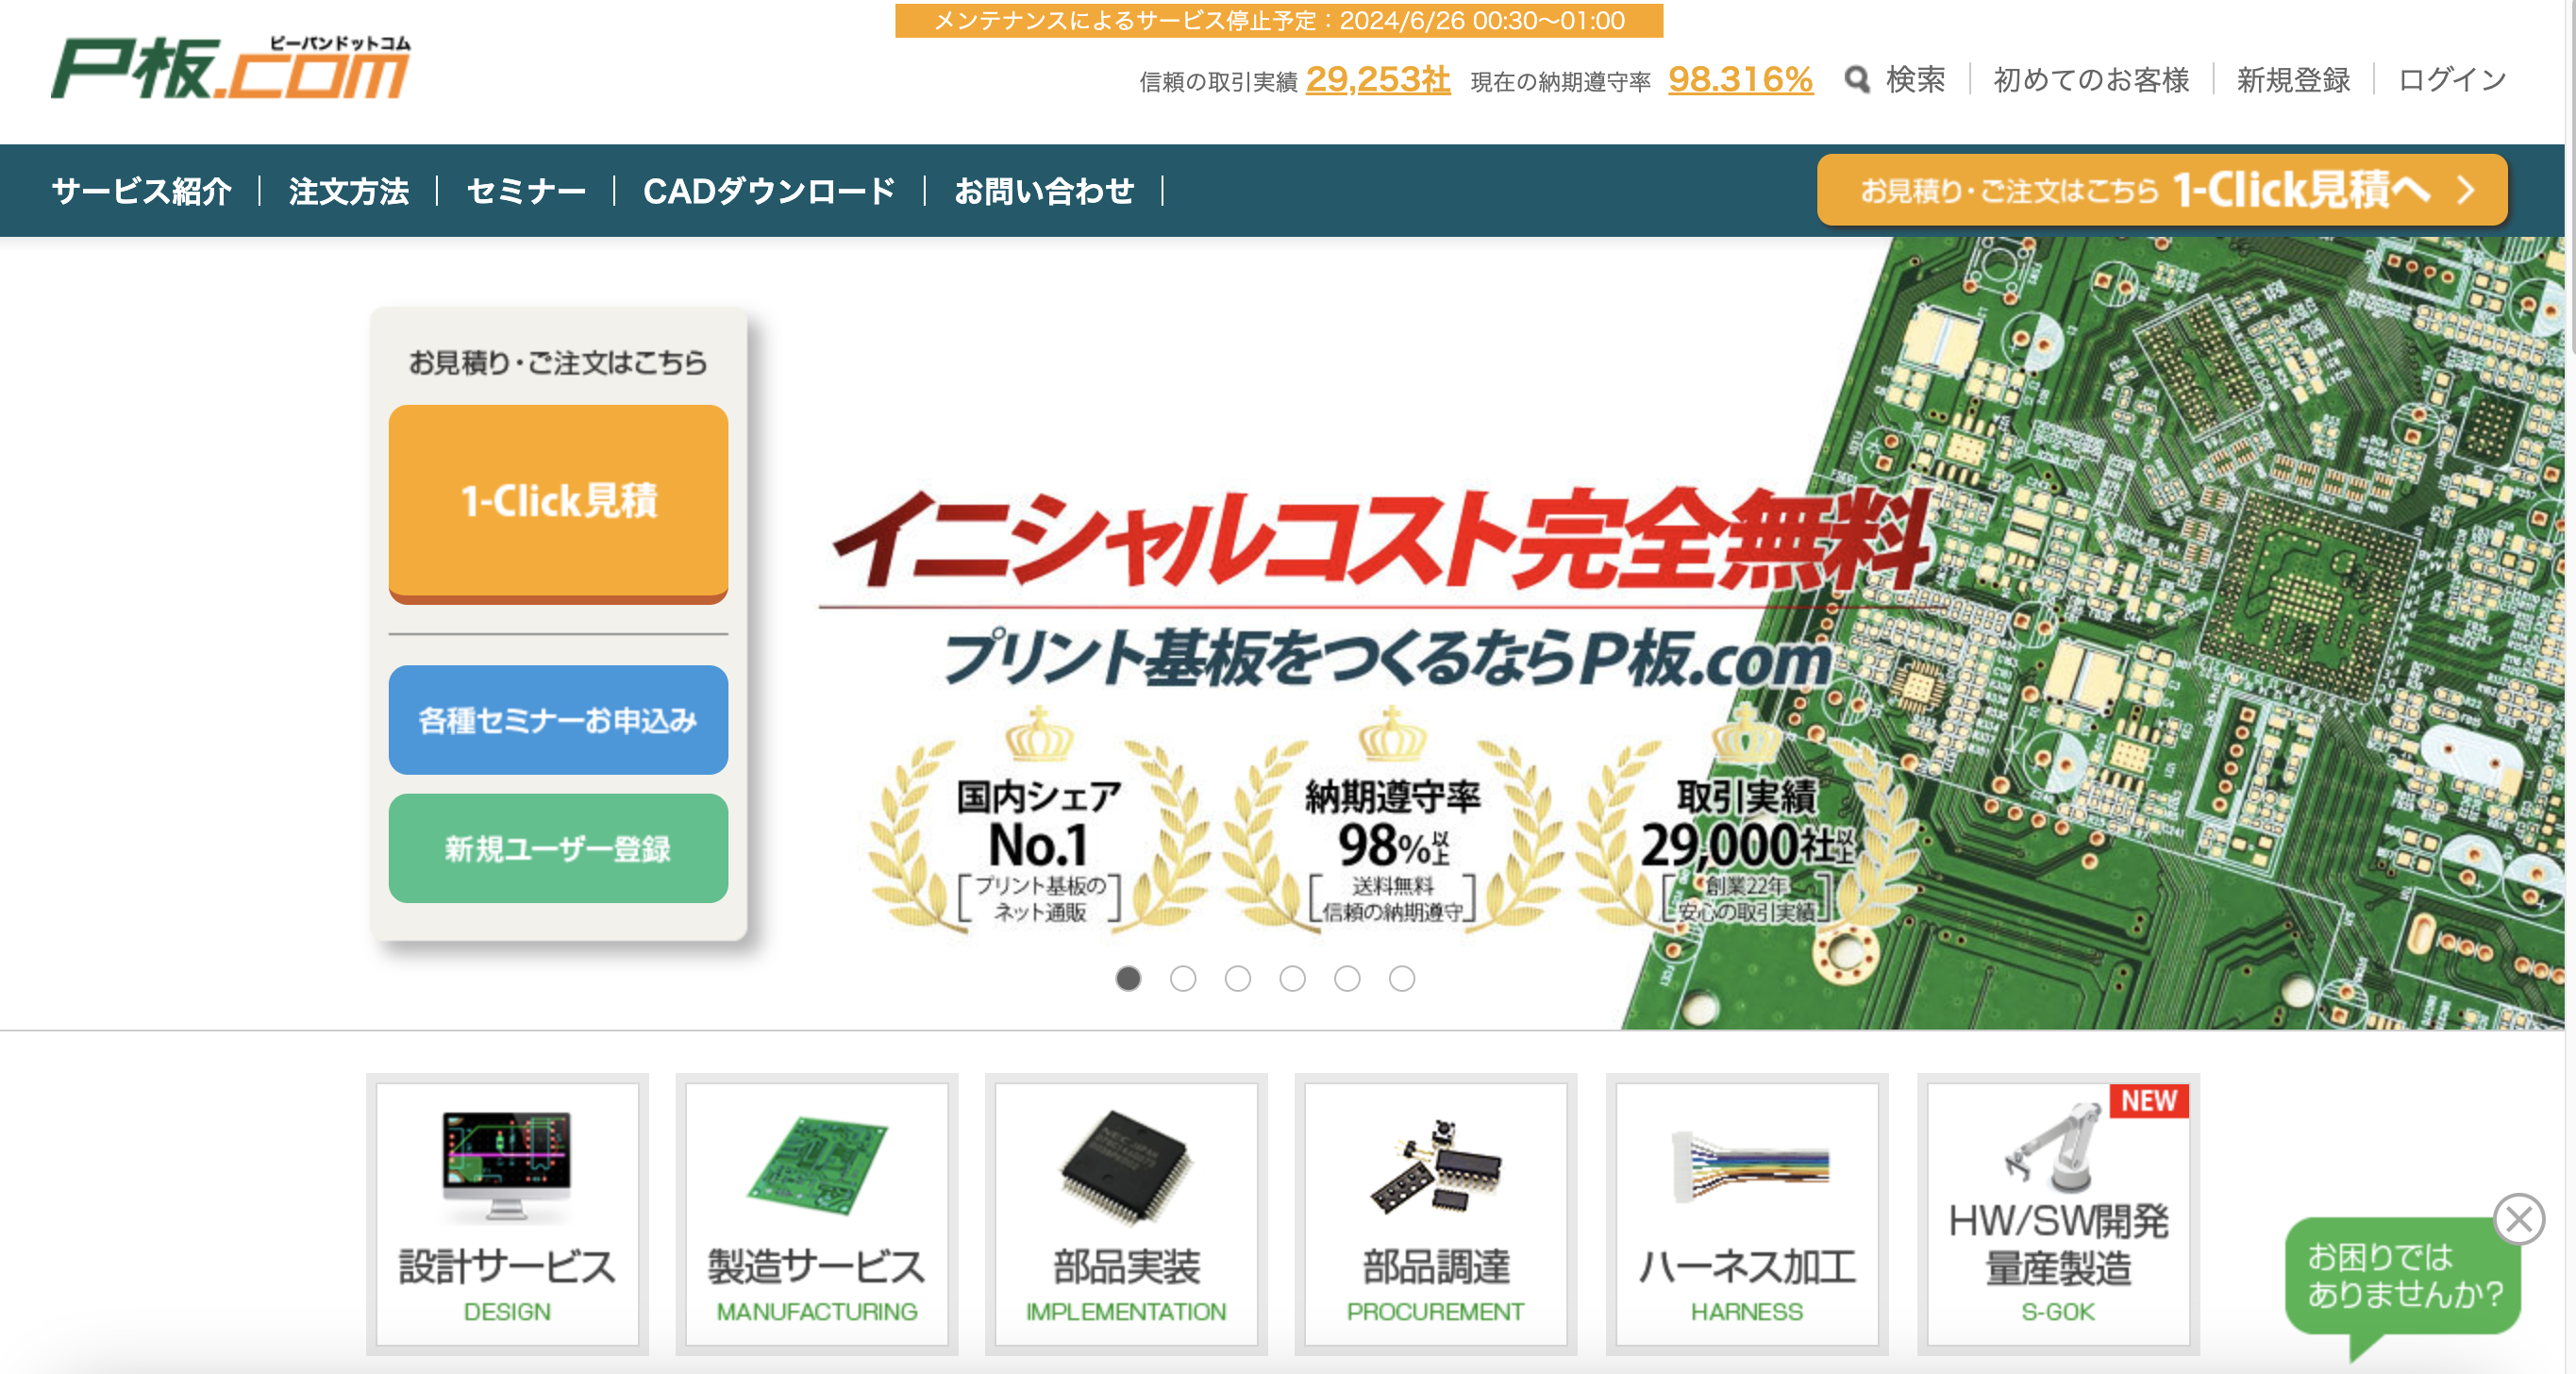Open the 部品実装 IMPLEMENTATION card
2576x1374 pixels.
[1126, 1214]
